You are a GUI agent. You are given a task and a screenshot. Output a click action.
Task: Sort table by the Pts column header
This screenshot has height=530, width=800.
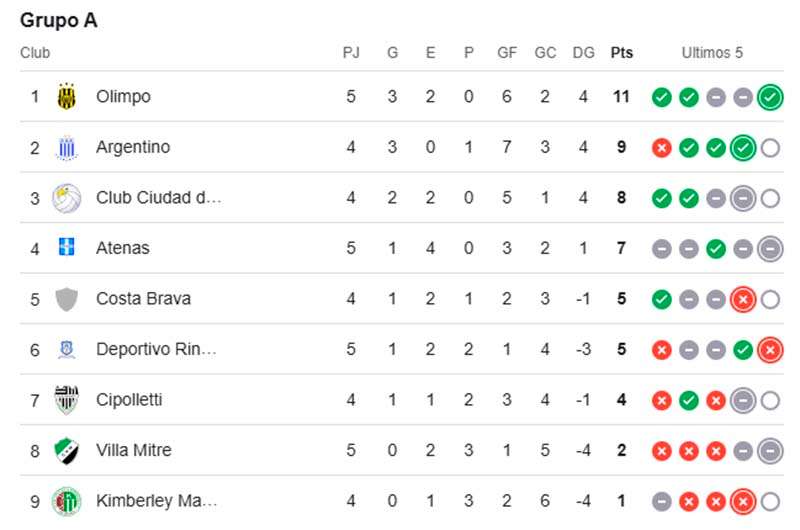tap(621, 53)
